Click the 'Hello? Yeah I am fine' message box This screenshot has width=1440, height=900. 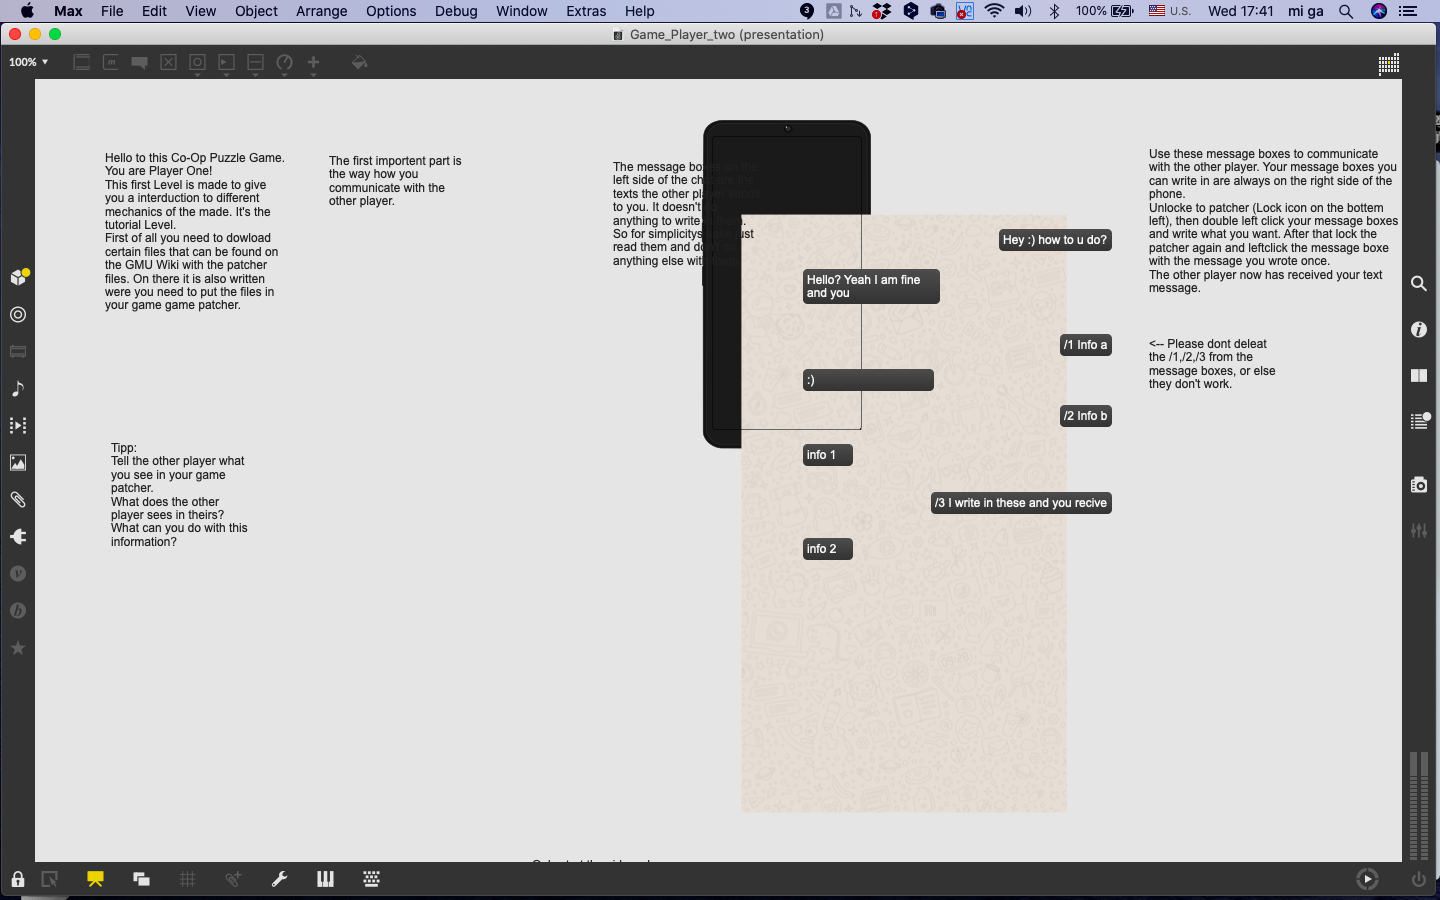click(x=871, y=286)
